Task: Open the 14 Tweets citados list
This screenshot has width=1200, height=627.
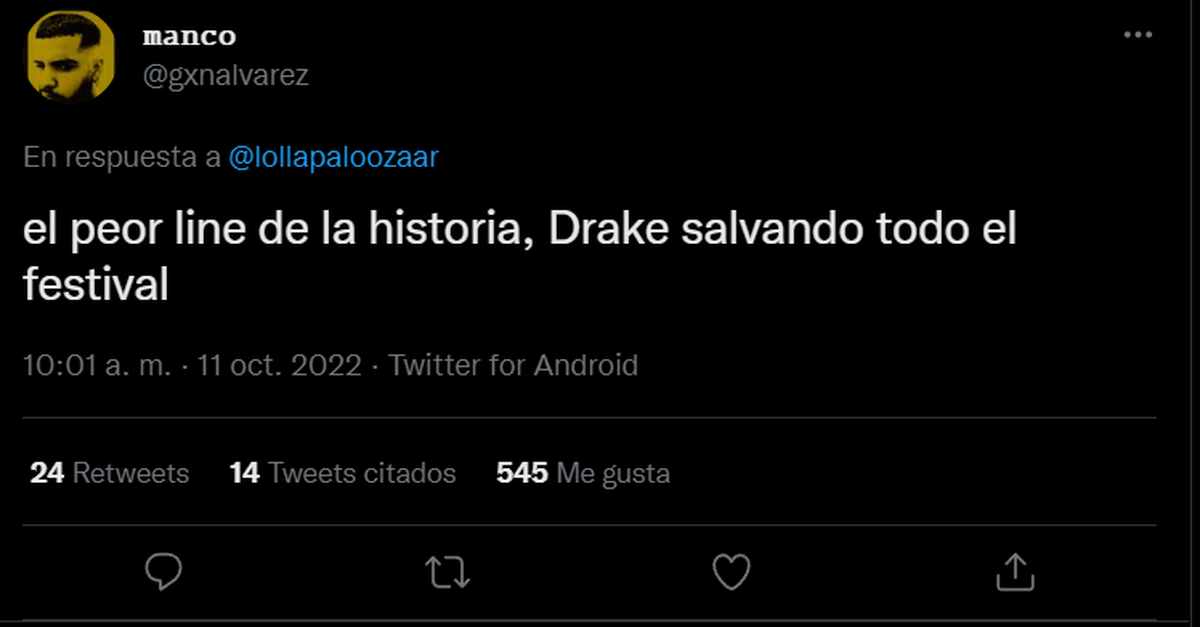Action: tap(342, 473)
